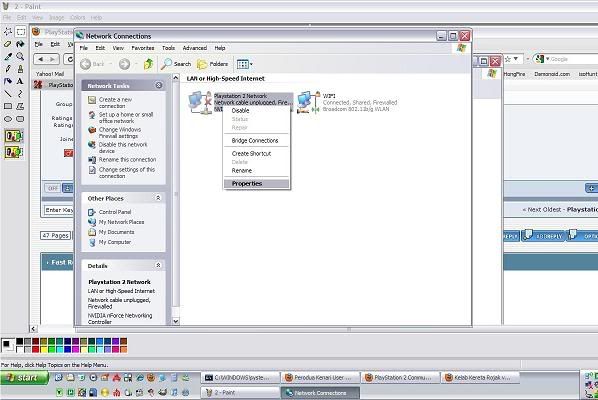Open Paint's Colors menu
598x400 pixels.
[x=78, y=18]
